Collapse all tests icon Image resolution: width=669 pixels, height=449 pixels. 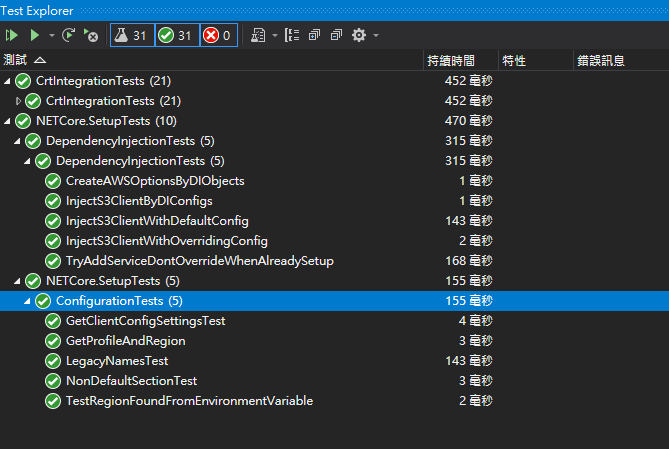click(x=337, y=35)
